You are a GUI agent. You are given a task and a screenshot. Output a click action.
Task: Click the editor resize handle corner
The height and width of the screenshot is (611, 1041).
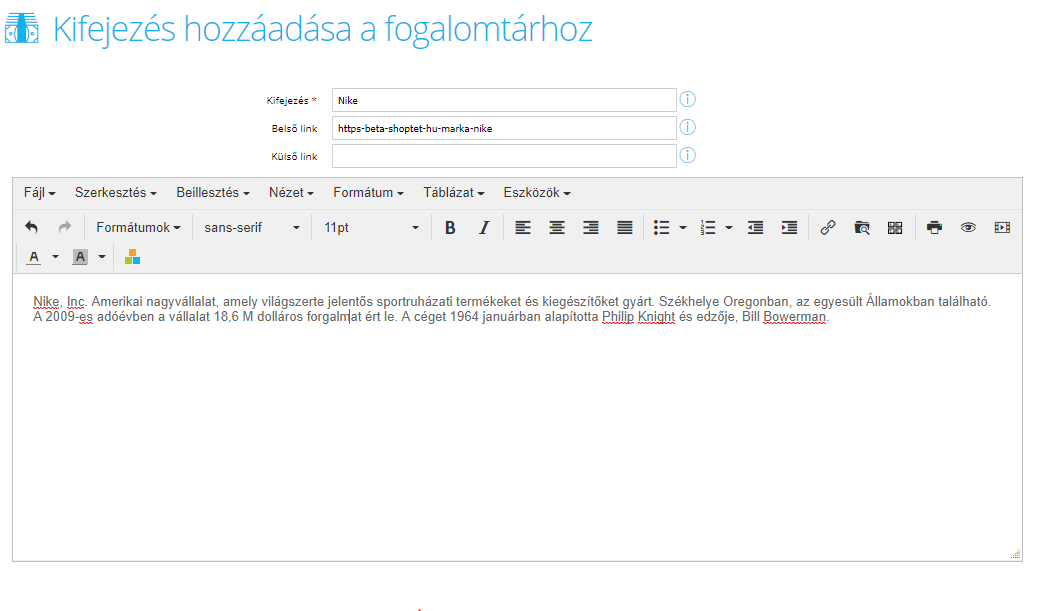pyautogui.click(x=1015, y=554)
